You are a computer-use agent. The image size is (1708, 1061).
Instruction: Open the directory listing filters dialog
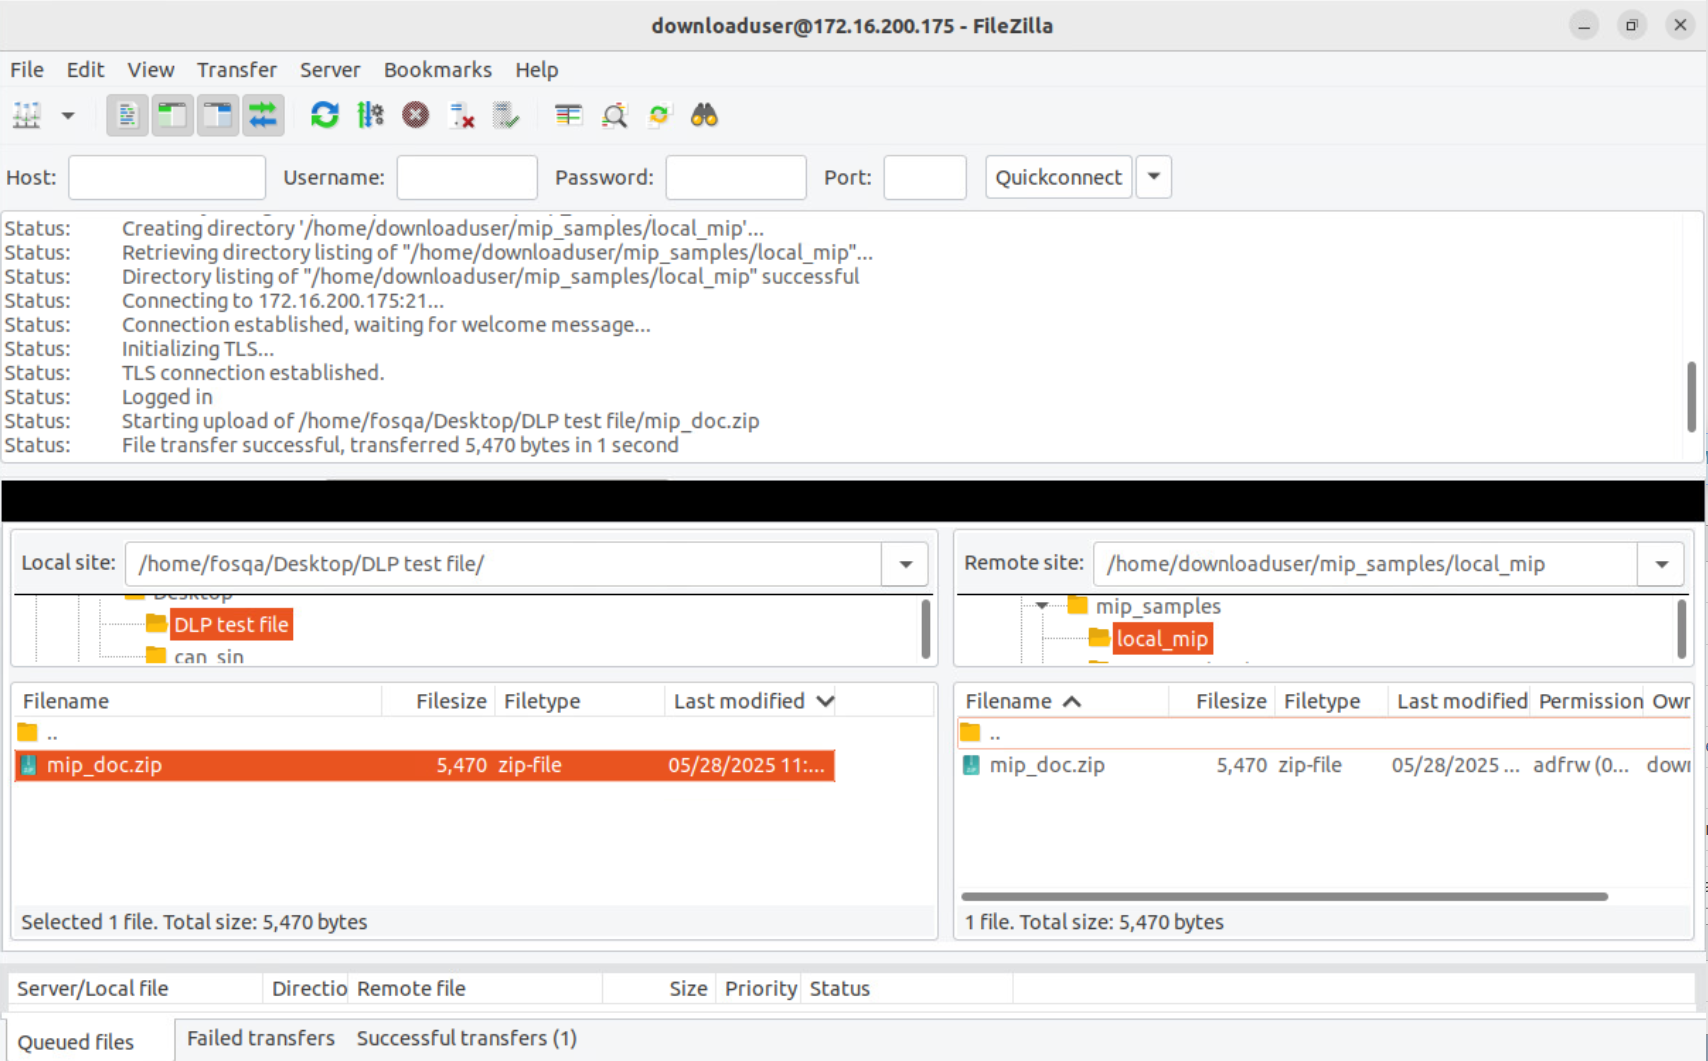(568, 116)
